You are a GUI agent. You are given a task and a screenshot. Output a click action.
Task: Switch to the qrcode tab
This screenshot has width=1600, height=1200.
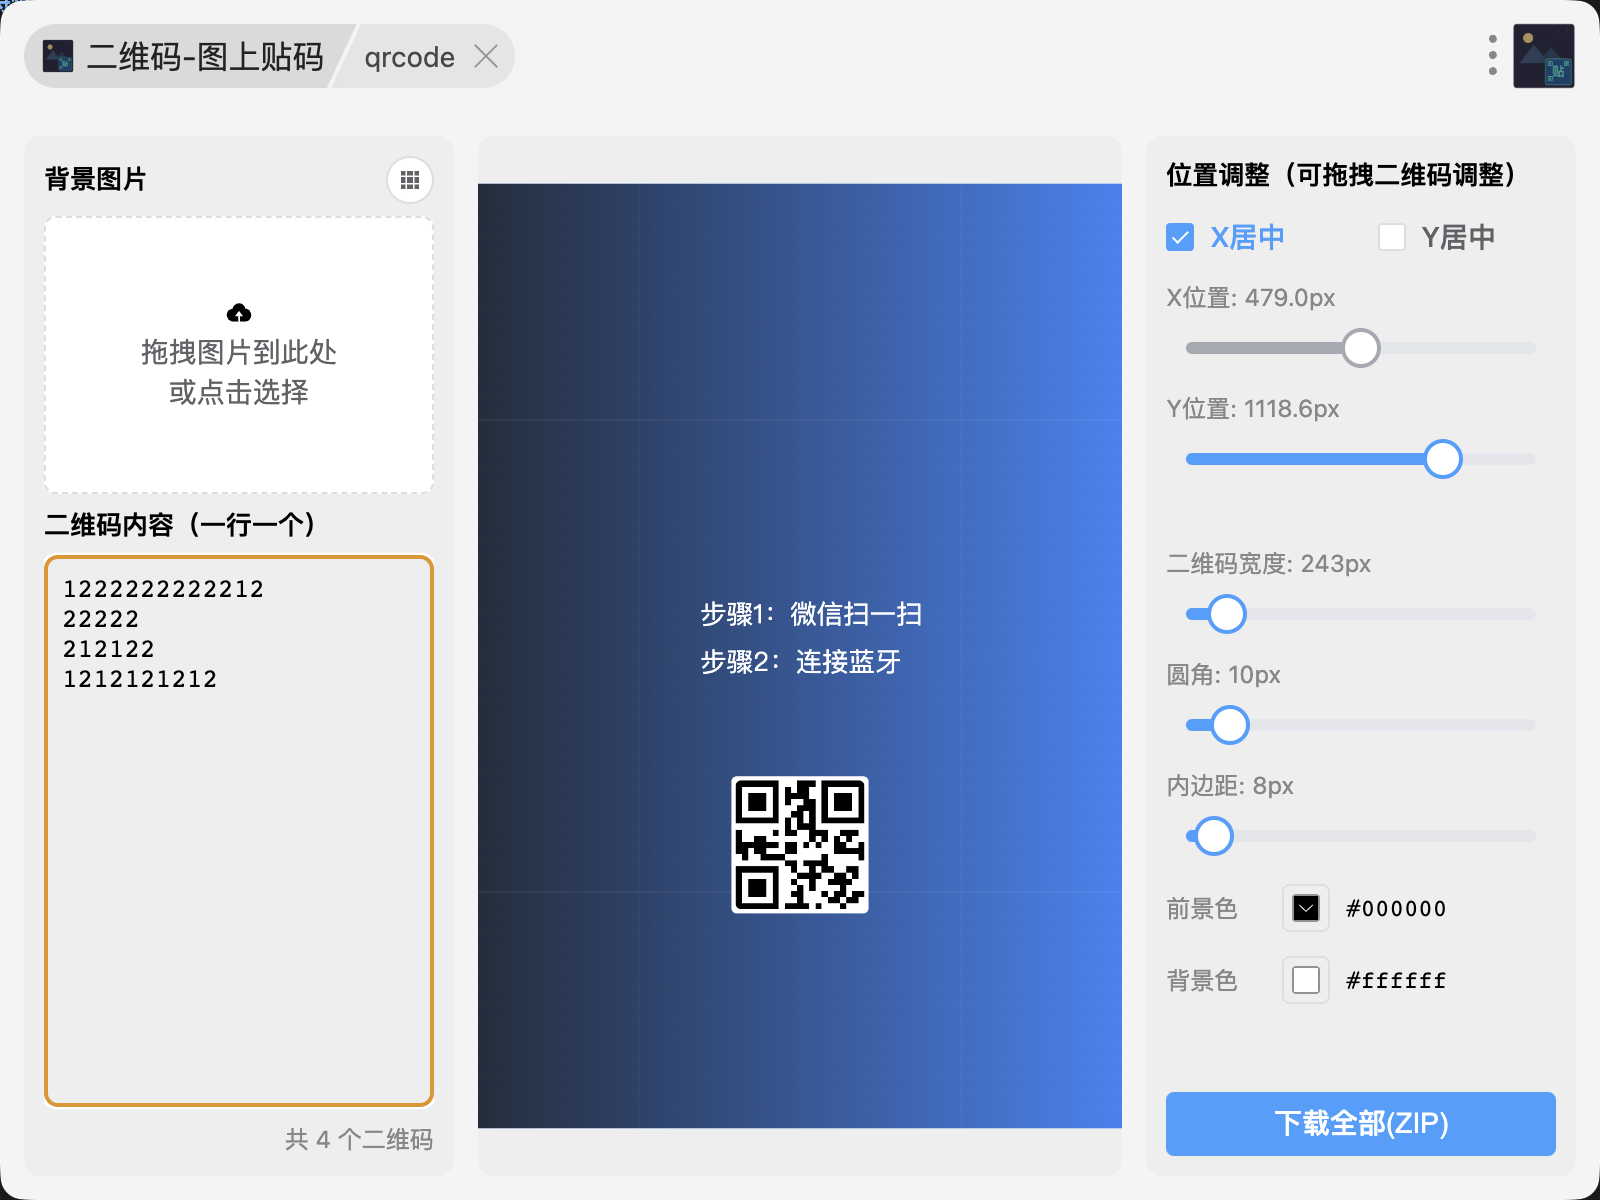click(409, 57)
